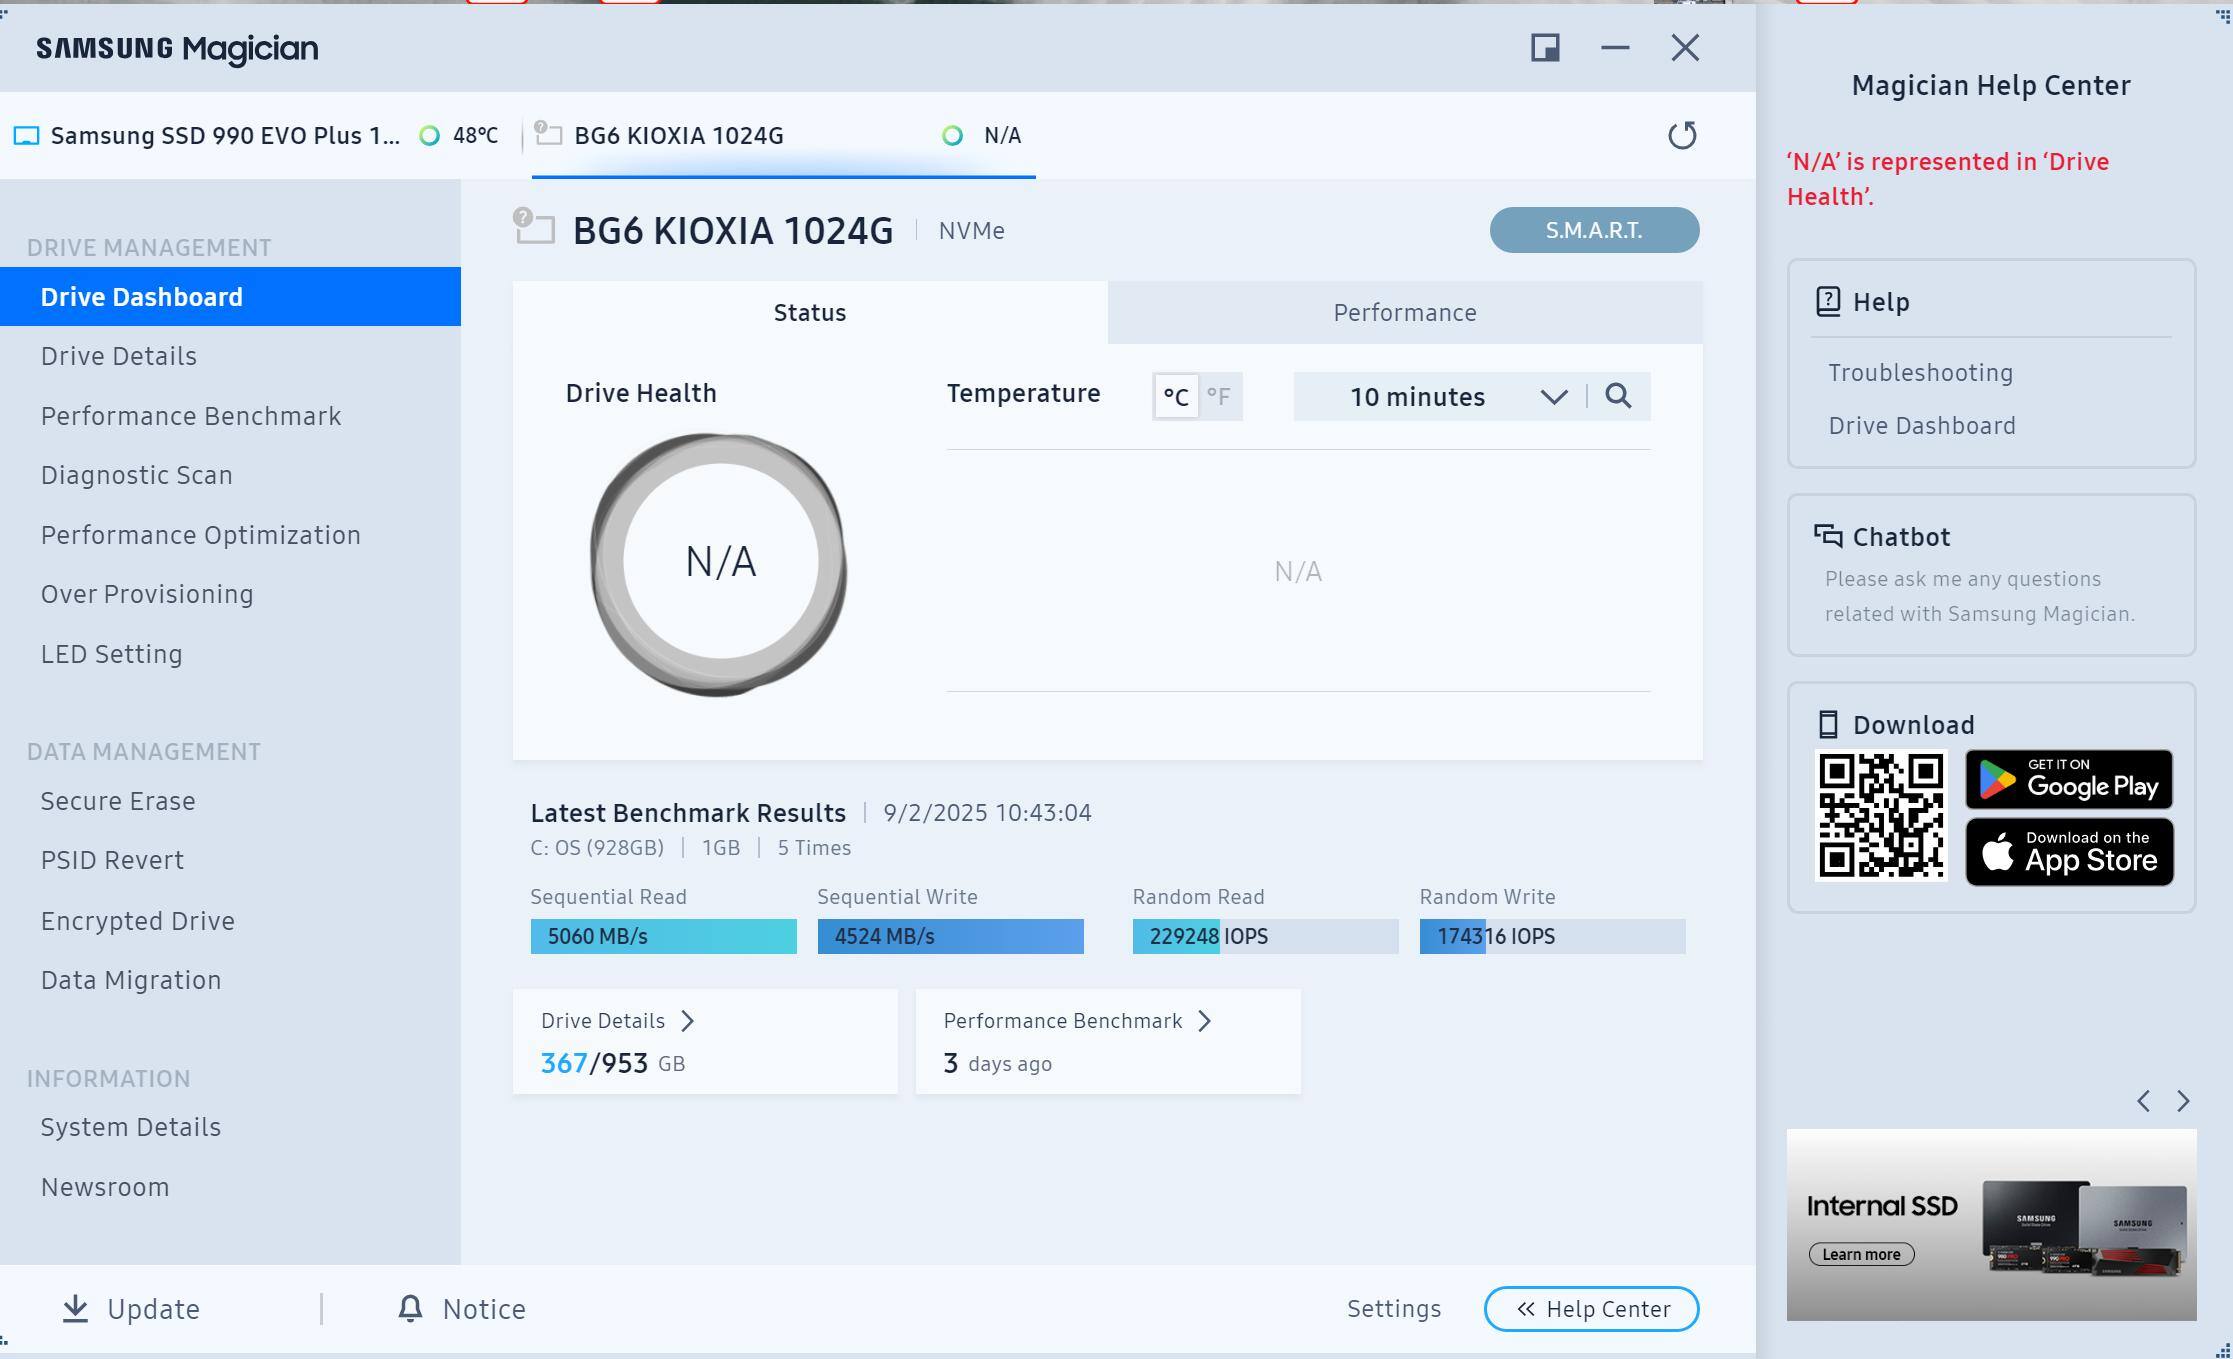Viewport: 2233px width, 1359px height.
Task: Switch to the Performance tab
Action: pos(1404,313)
